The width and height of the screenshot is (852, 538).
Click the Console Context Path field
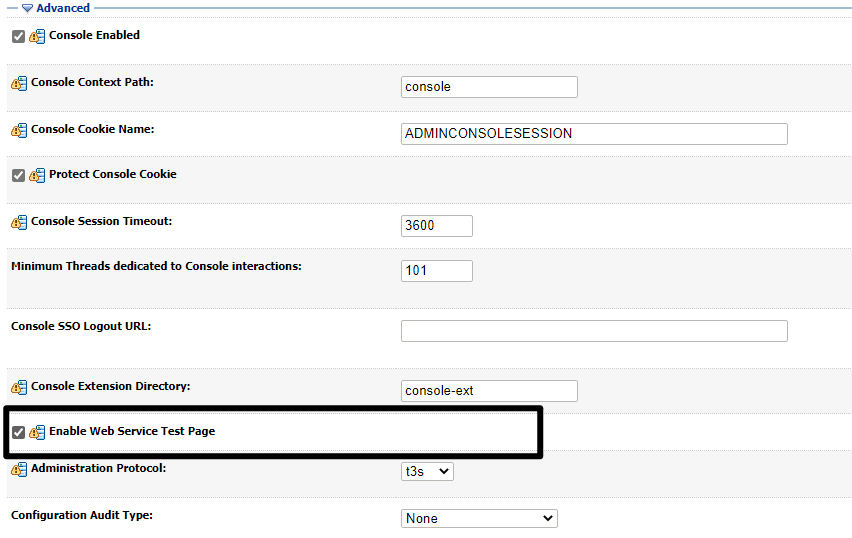[489, 87]
